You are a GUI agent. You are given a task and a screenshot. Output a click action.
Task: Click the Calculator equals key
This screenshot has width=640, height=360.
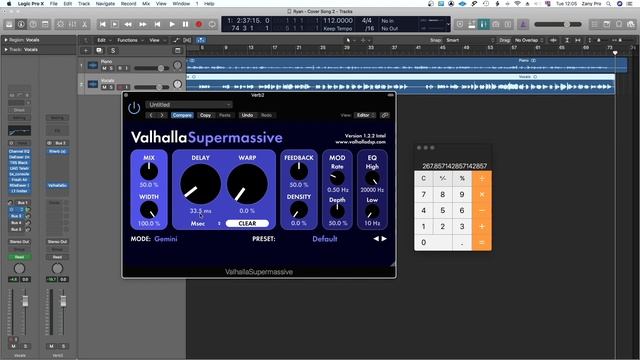coord(482,242)
